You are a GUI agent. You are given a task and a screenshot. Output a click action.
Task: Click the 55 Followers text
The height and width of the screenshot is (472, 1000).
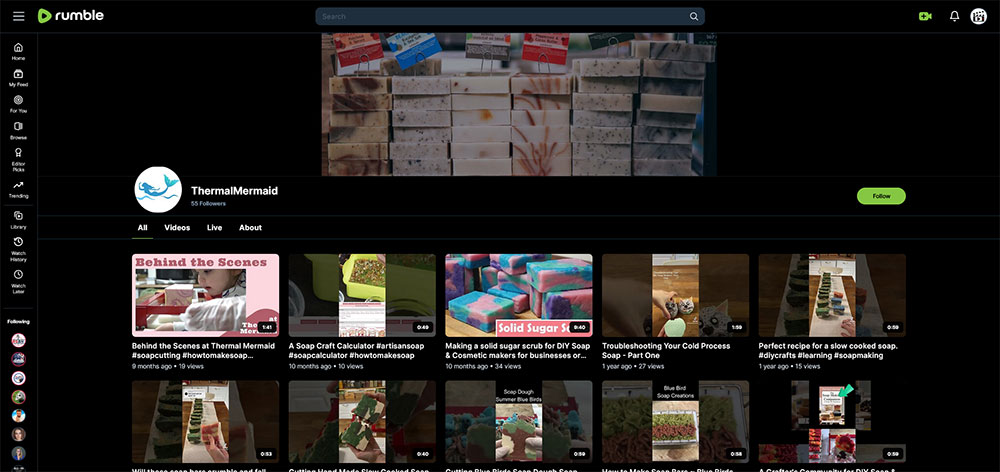click(x=208, y=203)
